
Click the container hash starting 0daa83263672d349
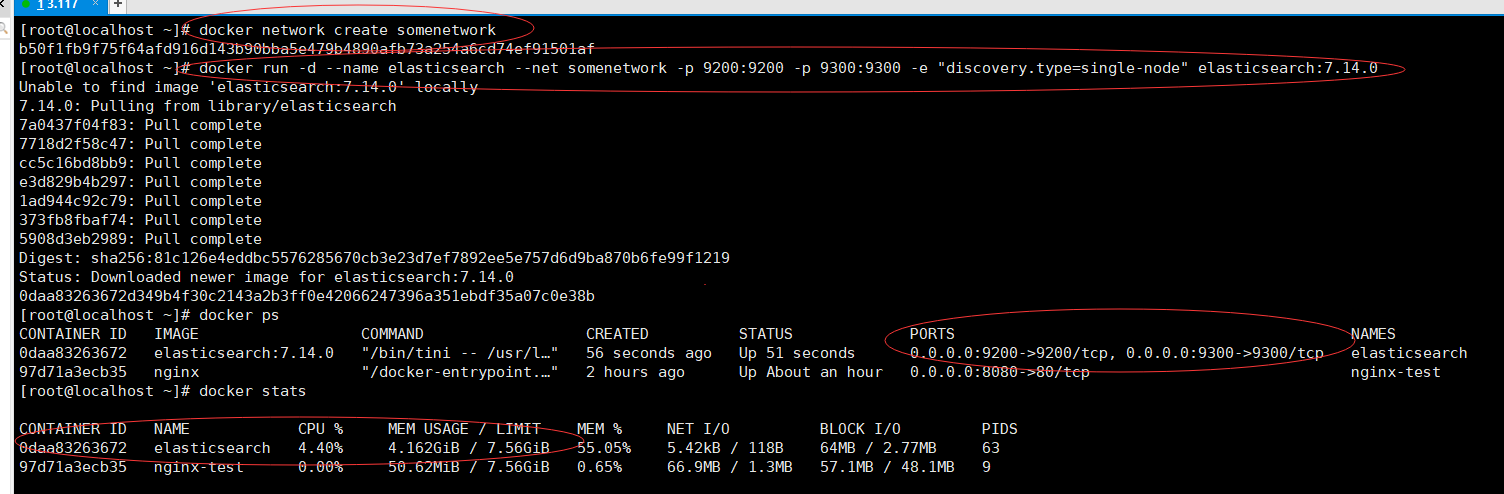click(x=307, y=296)
